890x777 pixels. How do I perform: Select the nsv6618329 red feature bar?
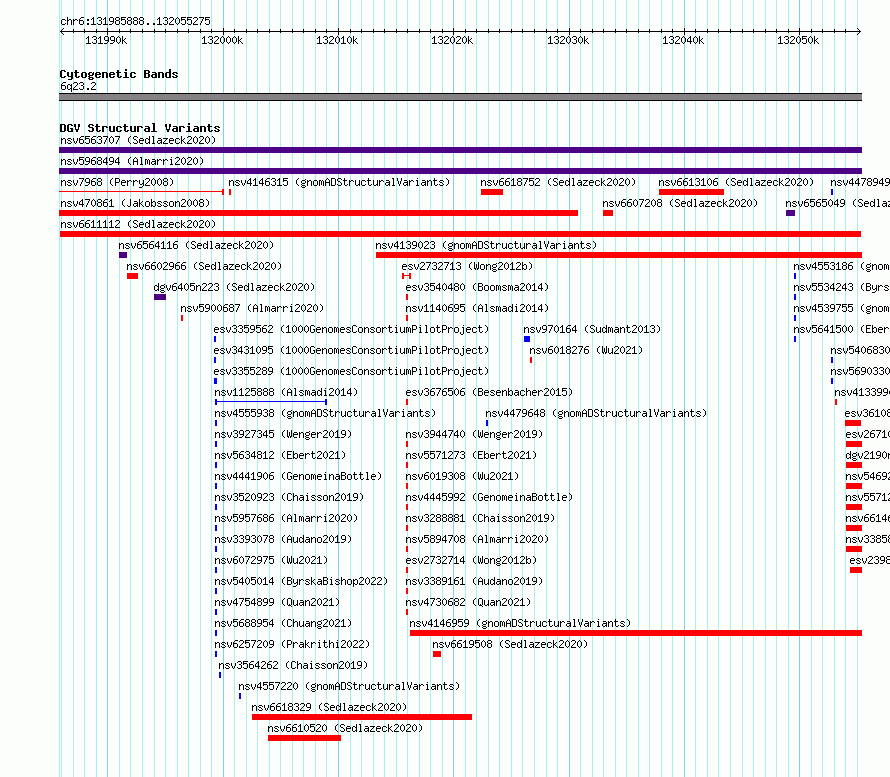[362, 717]
